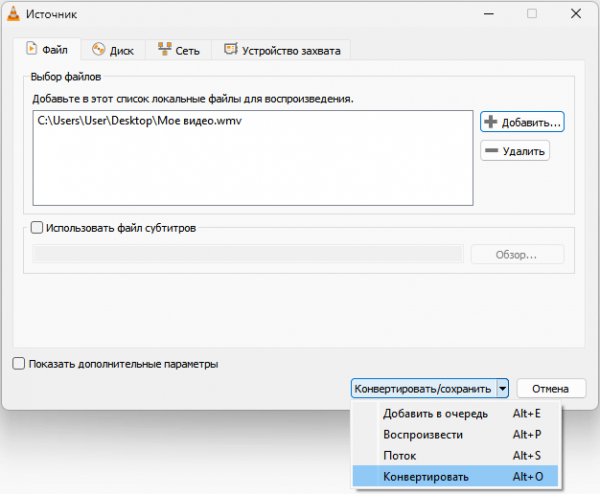
Task: Click the disabled Обзор... button
Action: 517,255
